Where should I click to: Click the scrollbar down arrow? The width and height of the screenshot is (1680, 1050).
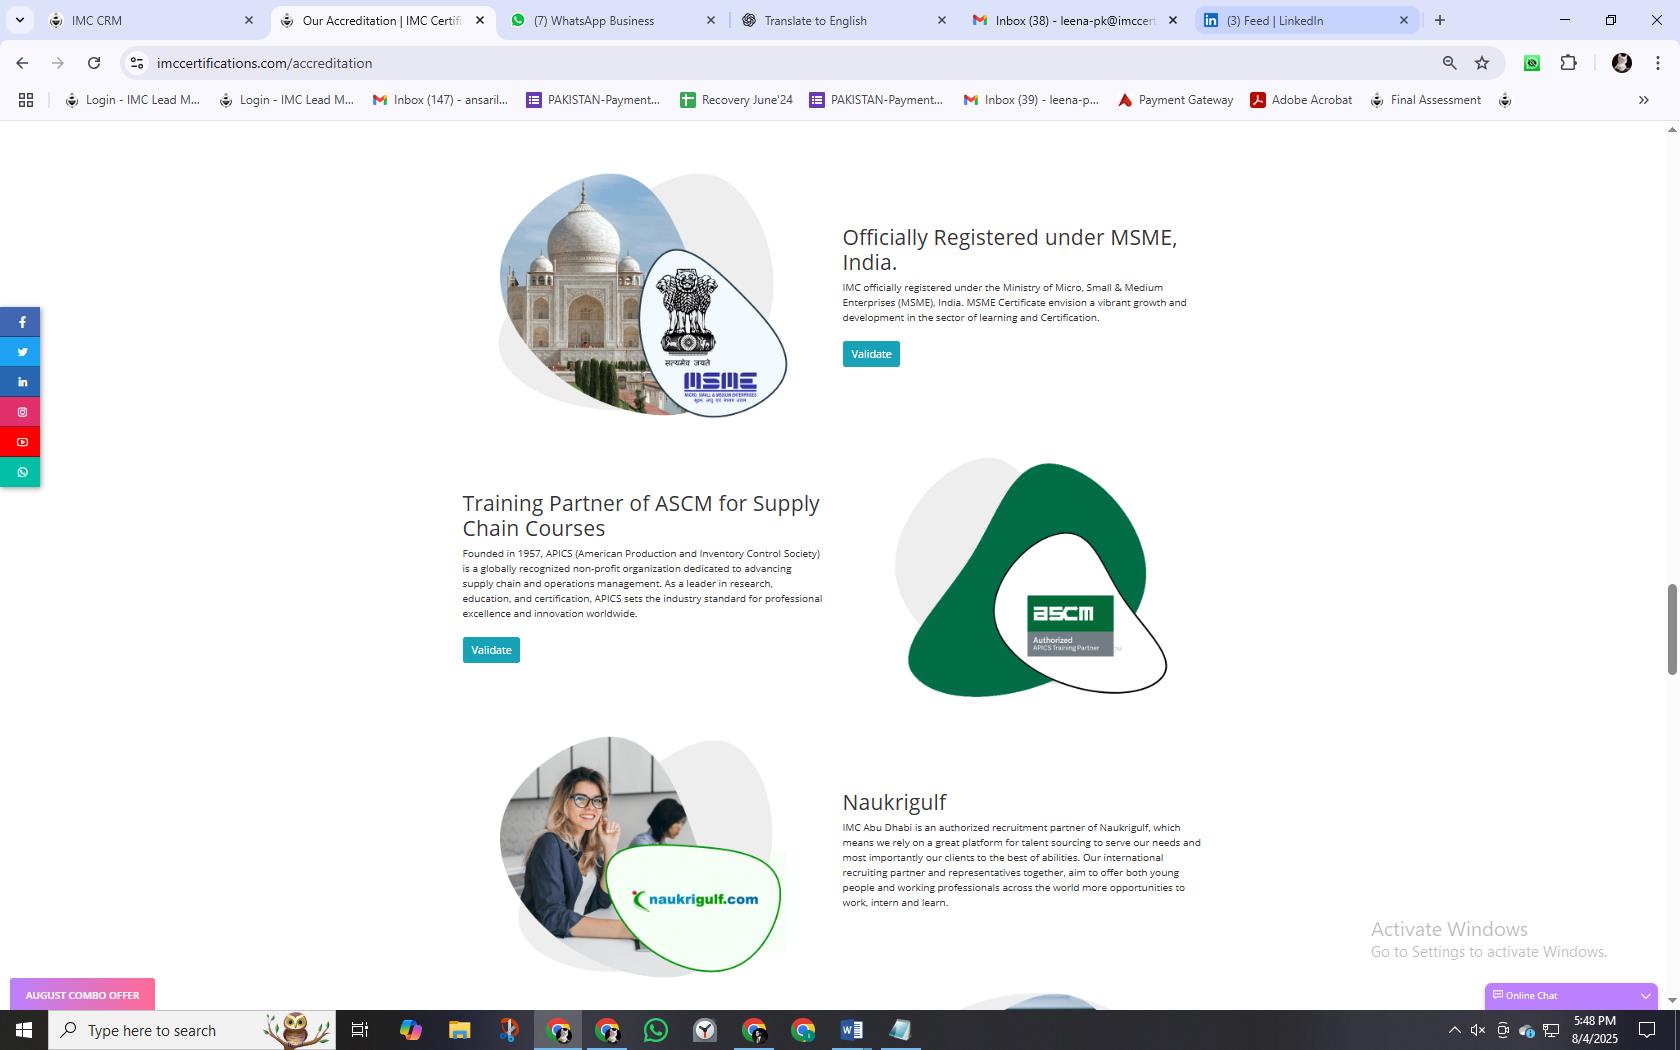[1671, 1000]
